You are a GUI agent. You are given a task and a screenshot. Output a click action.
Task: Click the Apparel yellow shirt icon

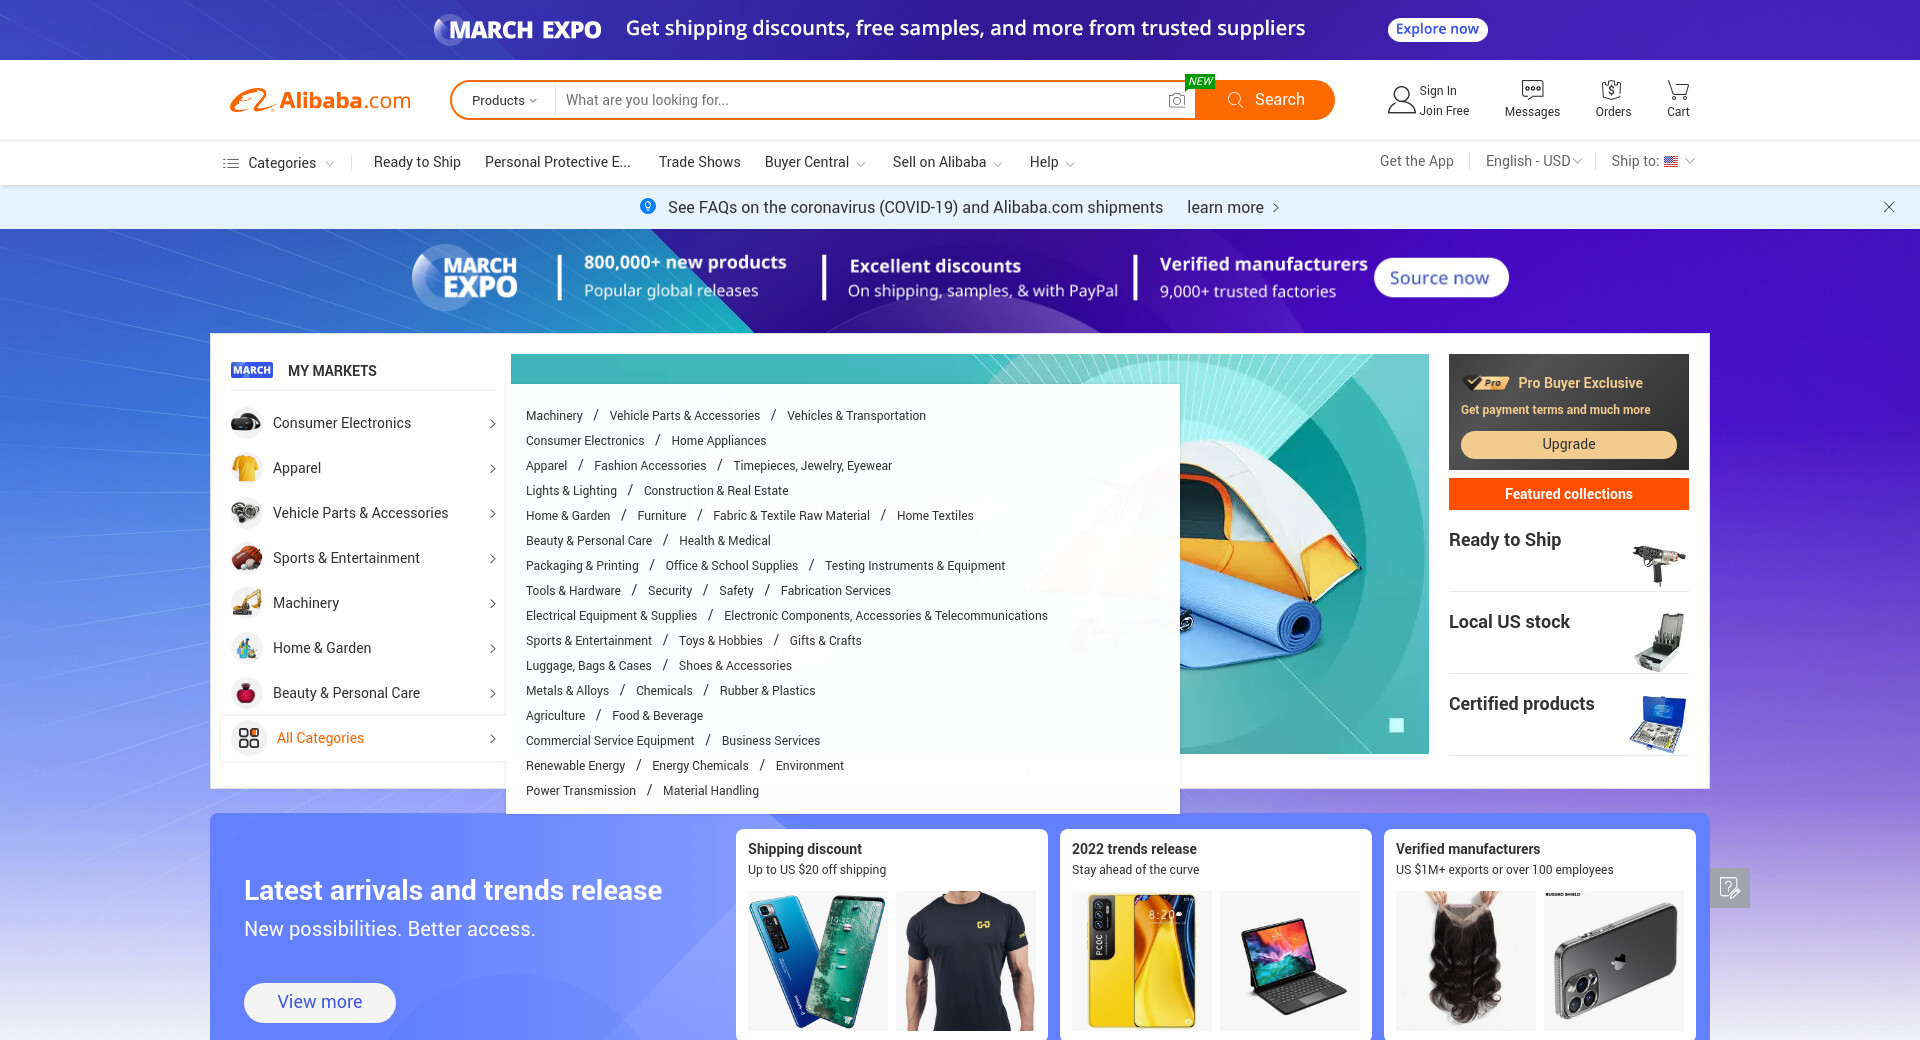[x=246, y=468]
